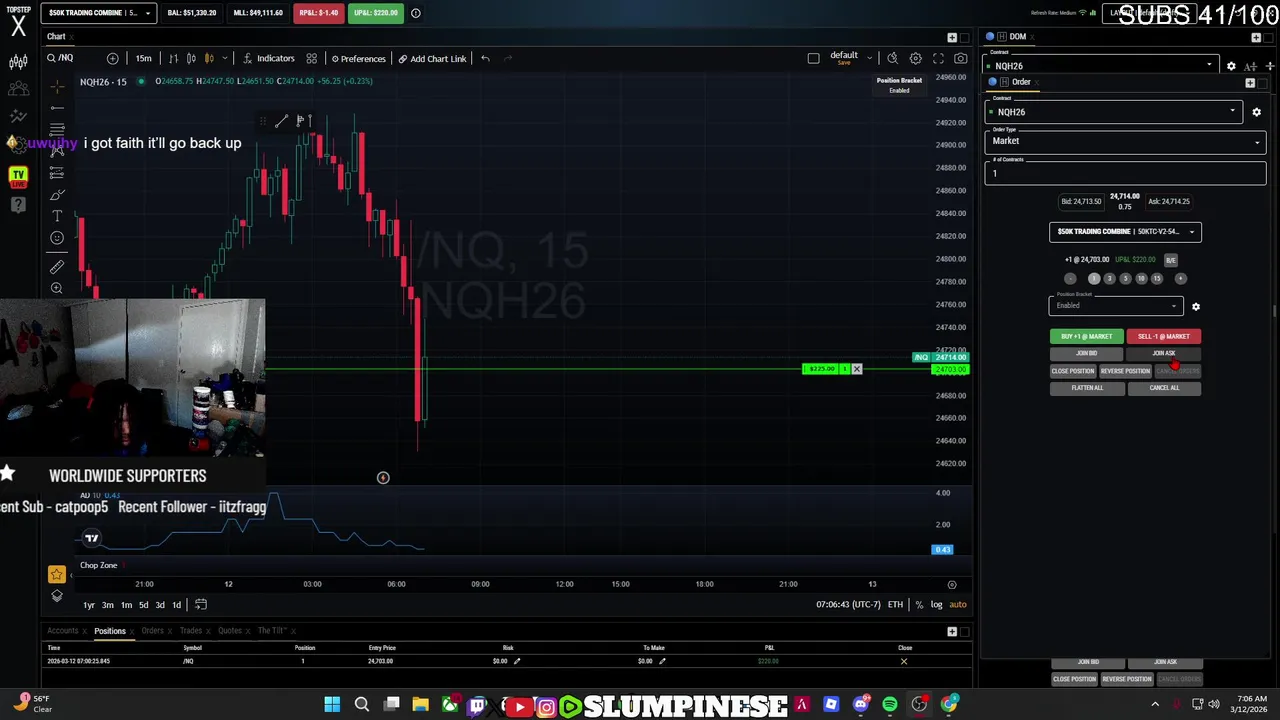Screen dimensions: 1280x720
Task: Select the orange candles chart style icon
Action: 209,58
